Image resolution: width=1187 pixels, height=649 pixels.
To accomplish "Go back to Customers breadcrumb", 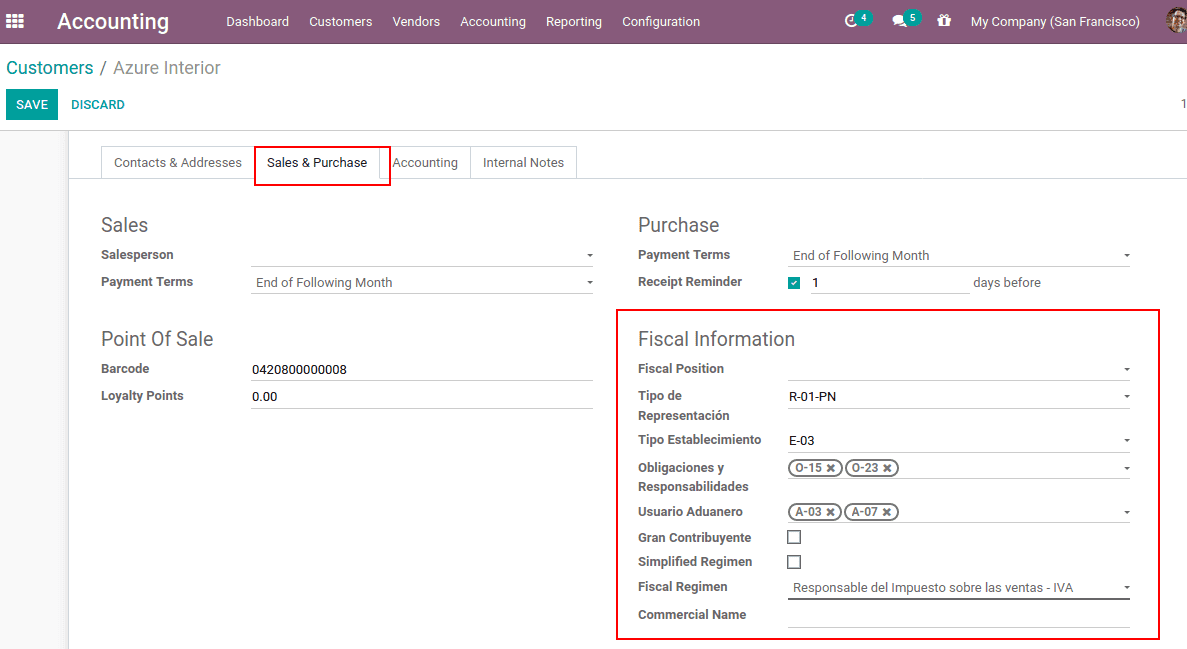I will [x=50, y=67].
